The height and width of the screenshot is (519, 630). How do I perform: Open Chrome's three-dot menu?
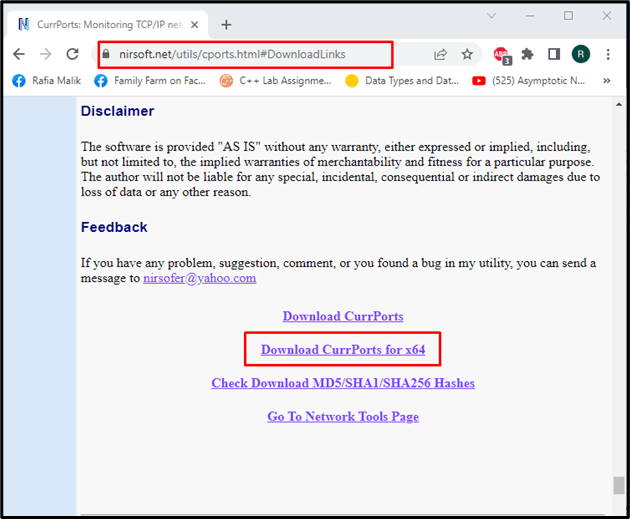coord(608,54)
